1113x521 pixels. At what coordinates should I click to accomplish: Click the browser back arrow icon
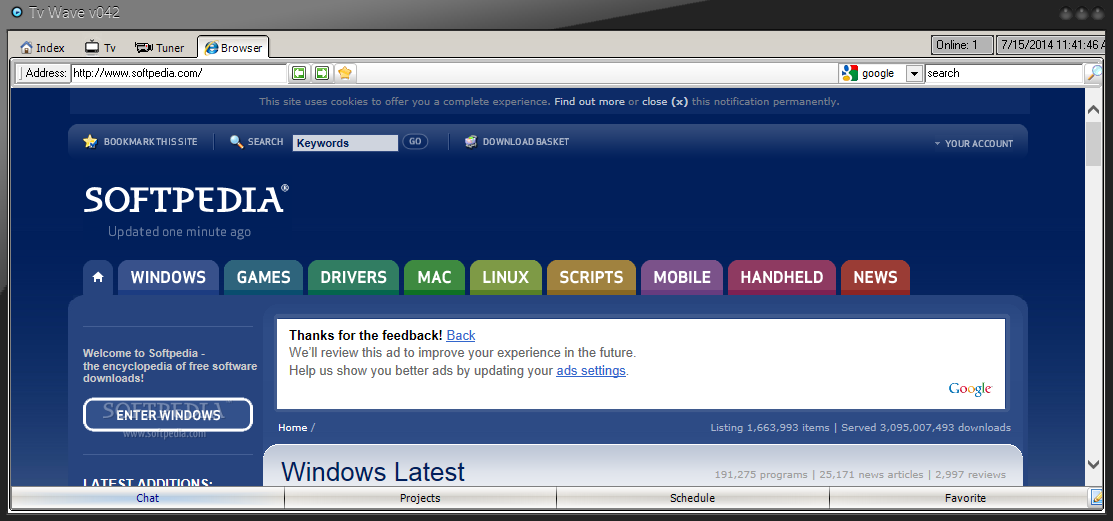point(299,72)
